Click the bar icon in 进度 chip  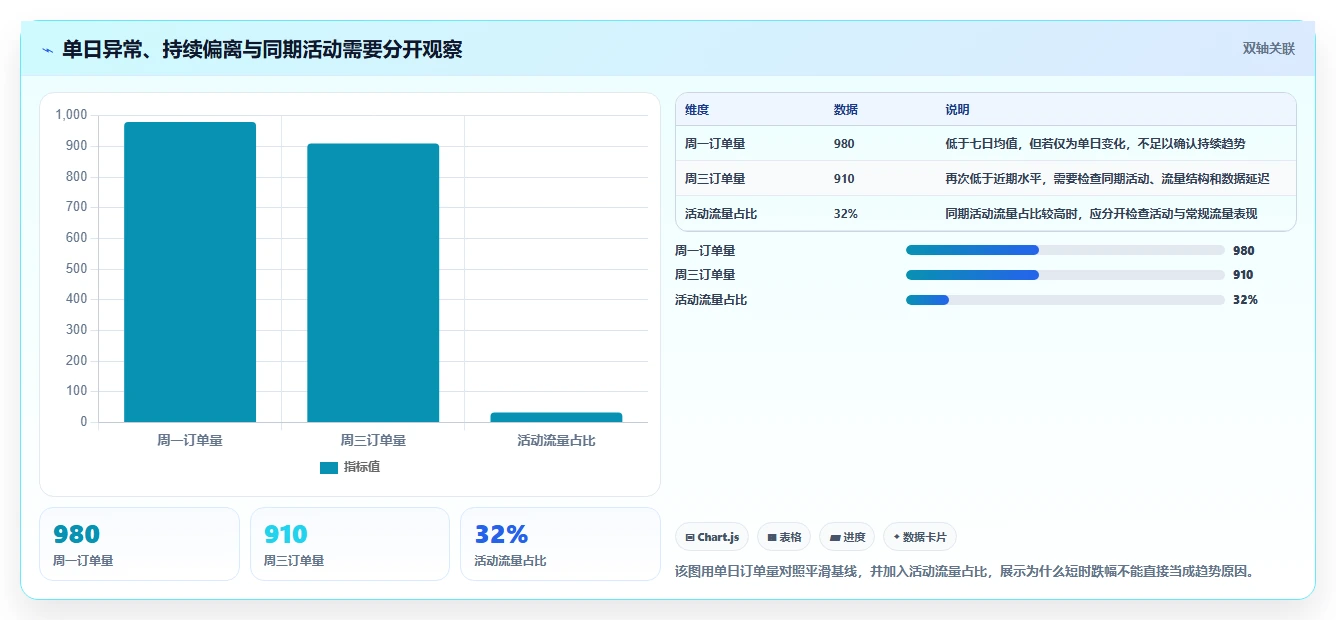click(x=834, y=538)
